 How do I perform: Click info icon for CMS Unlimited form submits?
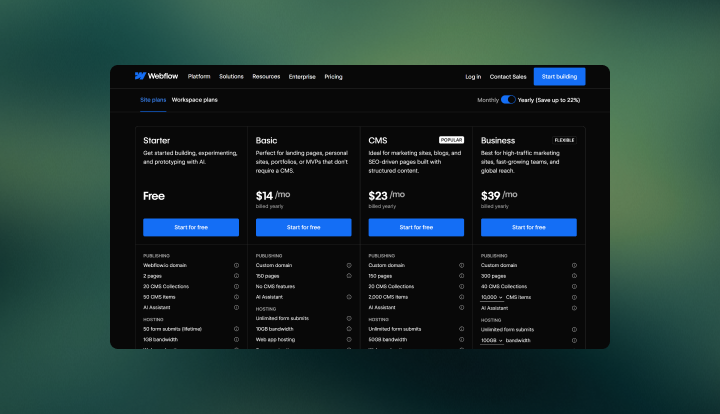click(461, 329)
